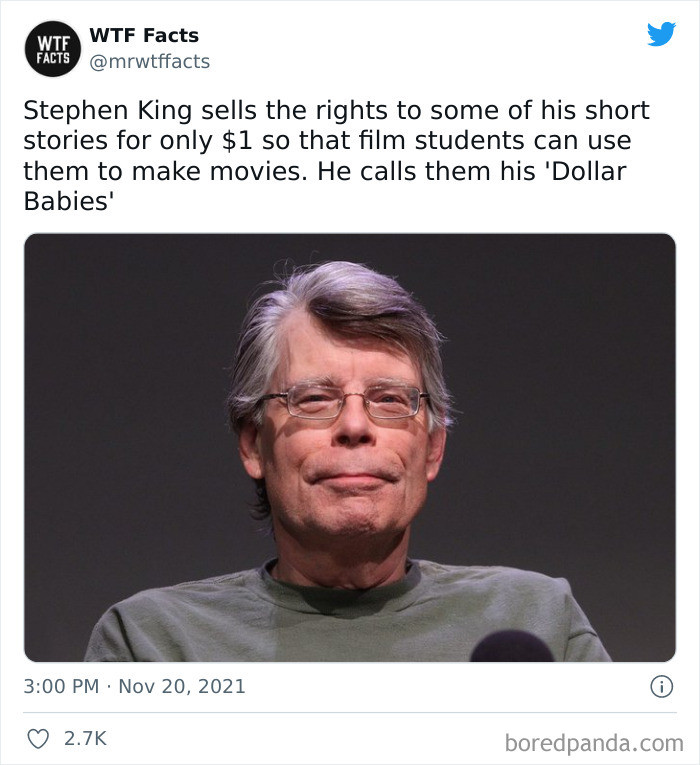Like the tweet with the heart icon

click(x=38, y=739)
